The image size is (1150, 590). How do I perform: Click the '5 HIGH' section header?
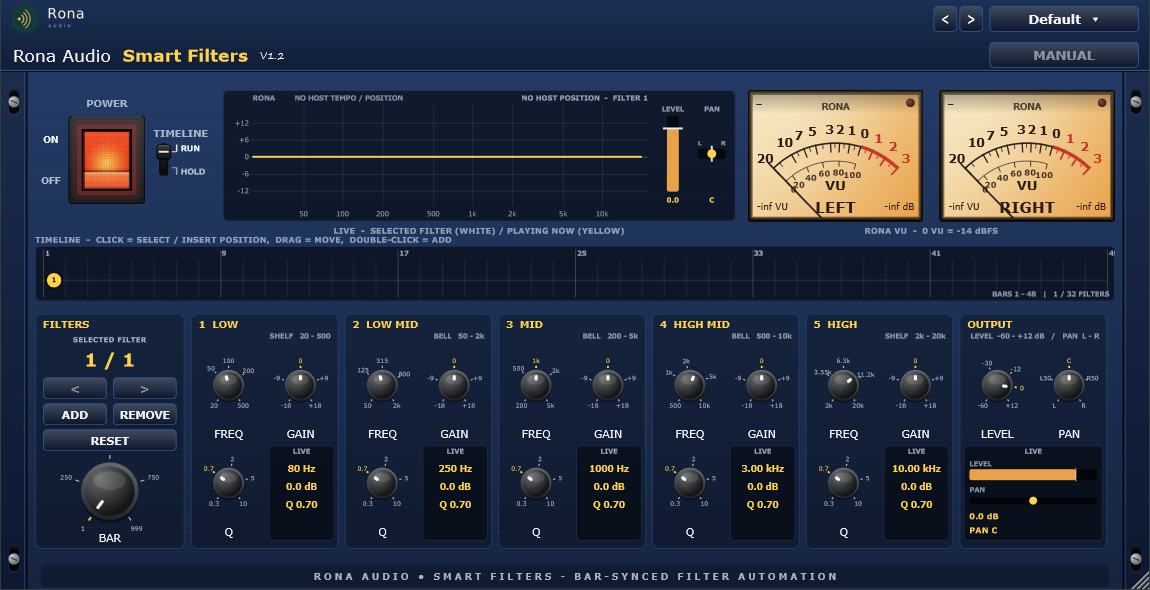835,324
